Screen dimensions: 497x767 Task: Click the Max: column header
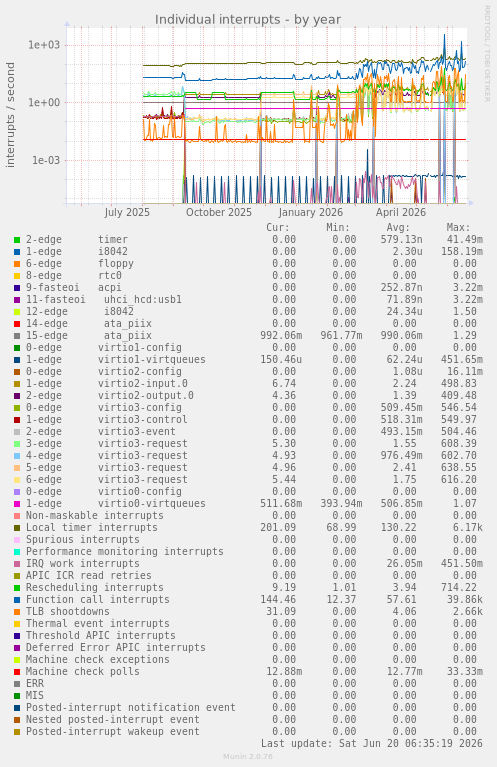pyautogui.click(x=458, y=227)
